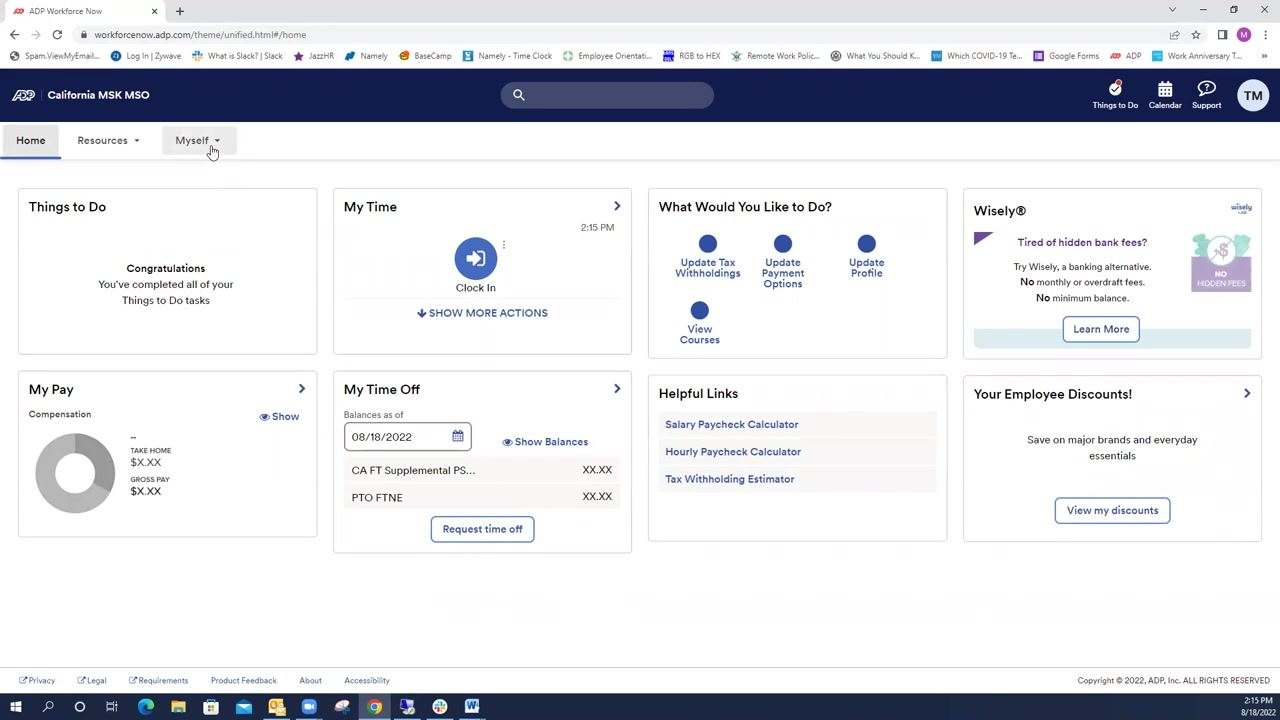This screenshot has height=720, width=1280.
Task: Open the Privacy link in footer
Action: (x=37, y=681)
